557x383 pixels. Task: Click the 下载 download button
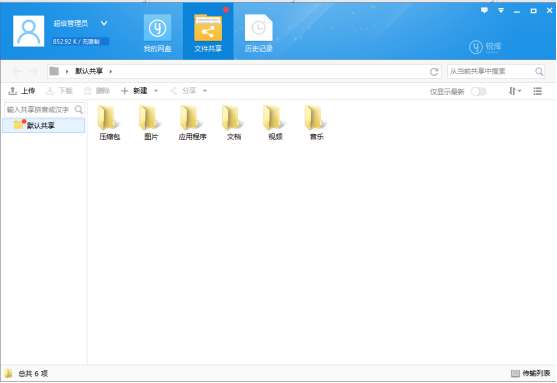click(x=59, y=91)
